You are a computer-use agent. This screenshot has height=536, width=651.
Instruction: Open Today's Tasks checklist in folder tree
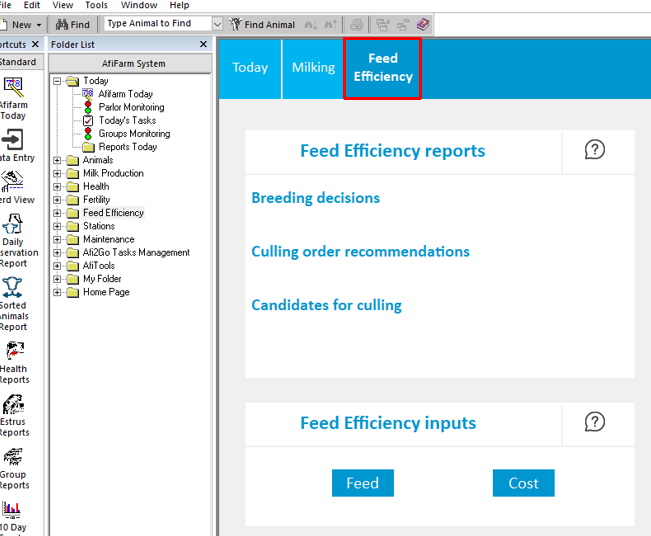pyautogui.click(x=127, y=120)
